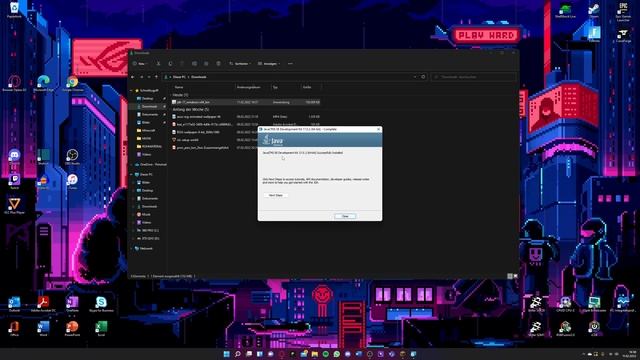Open the Twitch desktop icon

click(14, 181)
